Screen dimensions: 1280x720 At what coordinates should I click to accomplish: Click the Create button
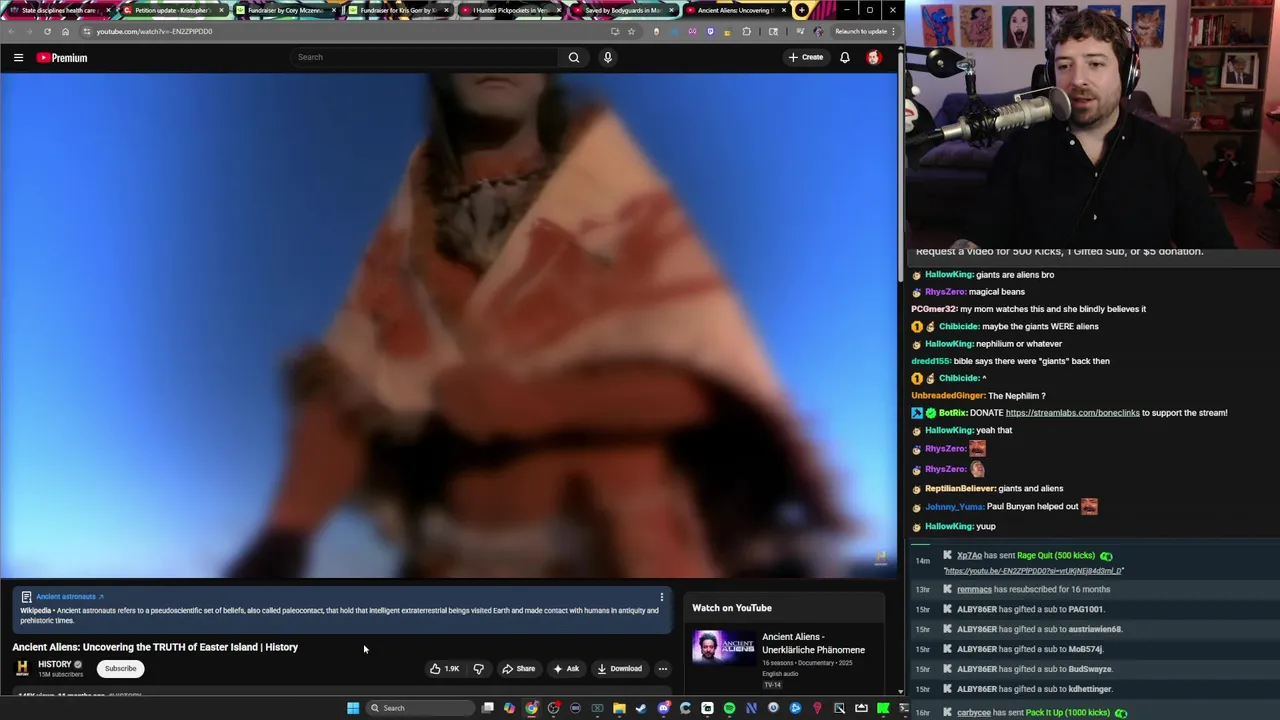coord(806,57)
